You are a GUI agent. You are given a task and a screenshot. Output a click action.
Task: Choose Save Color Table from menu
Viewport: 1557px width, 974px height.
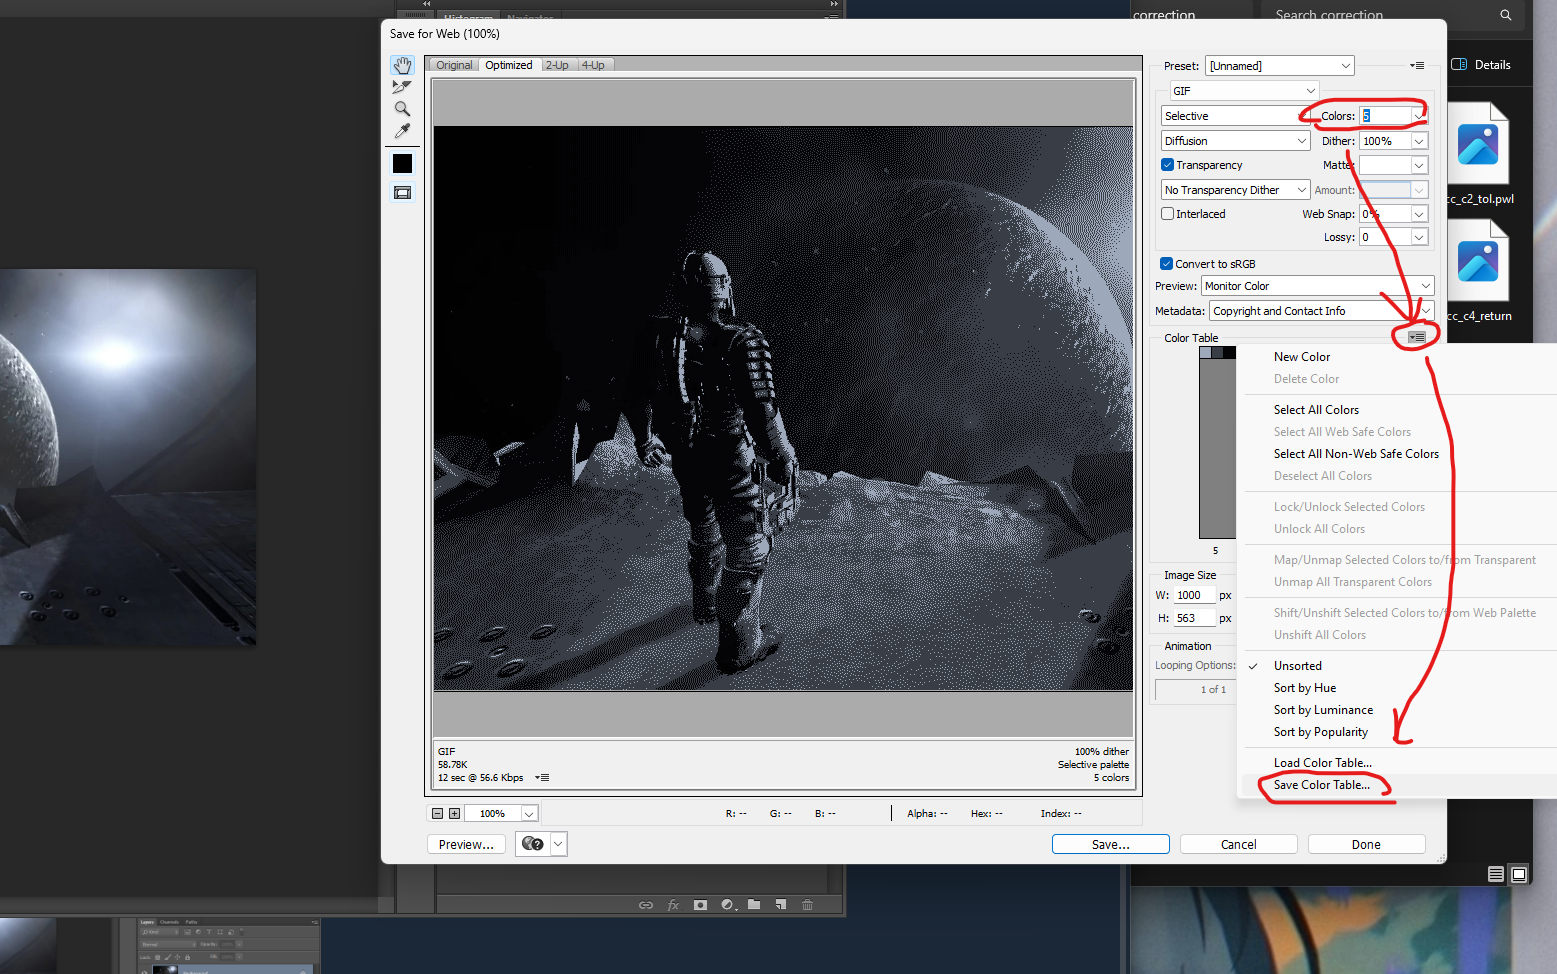click(1321, 785)
